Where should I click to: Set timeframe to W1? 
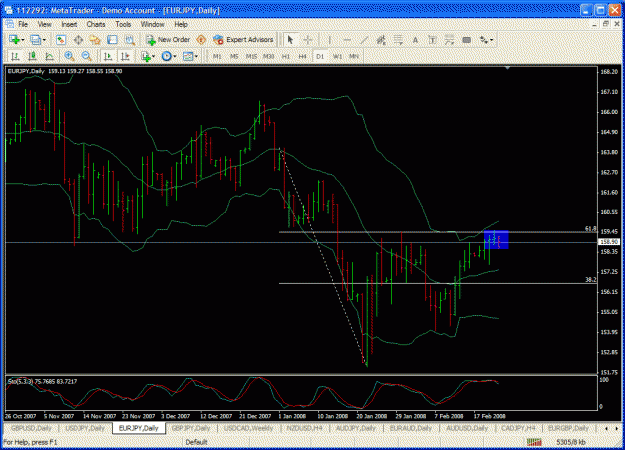338,56
